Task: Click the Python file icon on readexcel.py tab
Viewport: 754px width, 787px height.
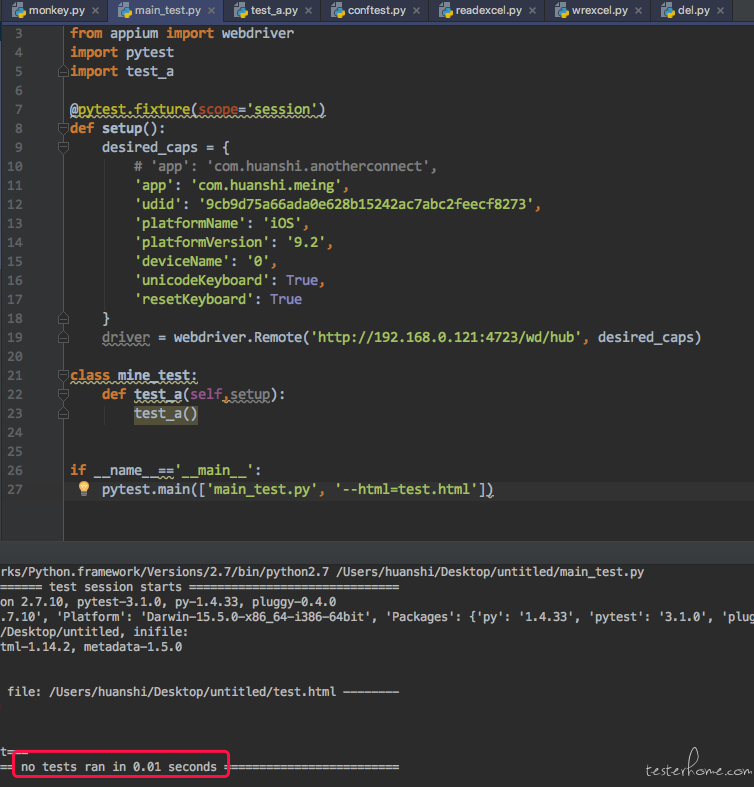Action: click(x=446, y=10)
